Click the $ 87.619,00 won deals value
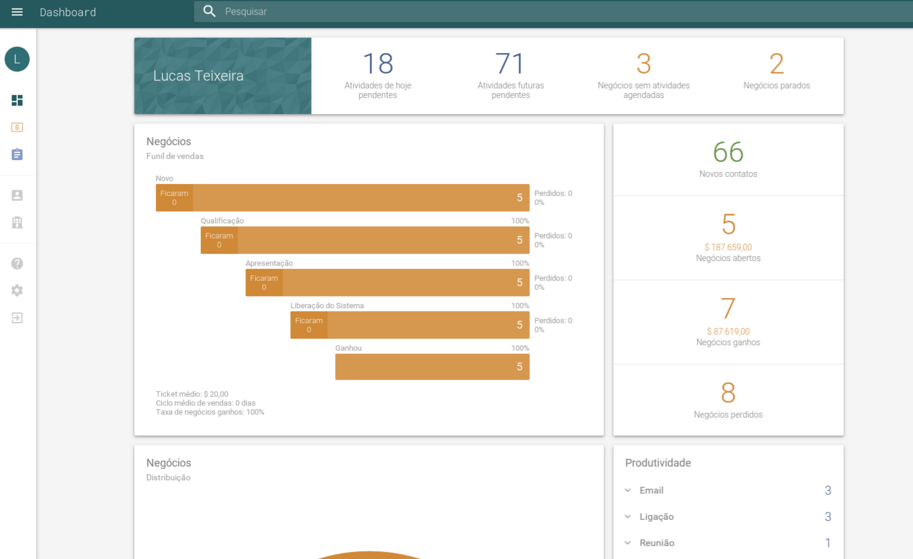913x559 pixels. tap(728, 331)
